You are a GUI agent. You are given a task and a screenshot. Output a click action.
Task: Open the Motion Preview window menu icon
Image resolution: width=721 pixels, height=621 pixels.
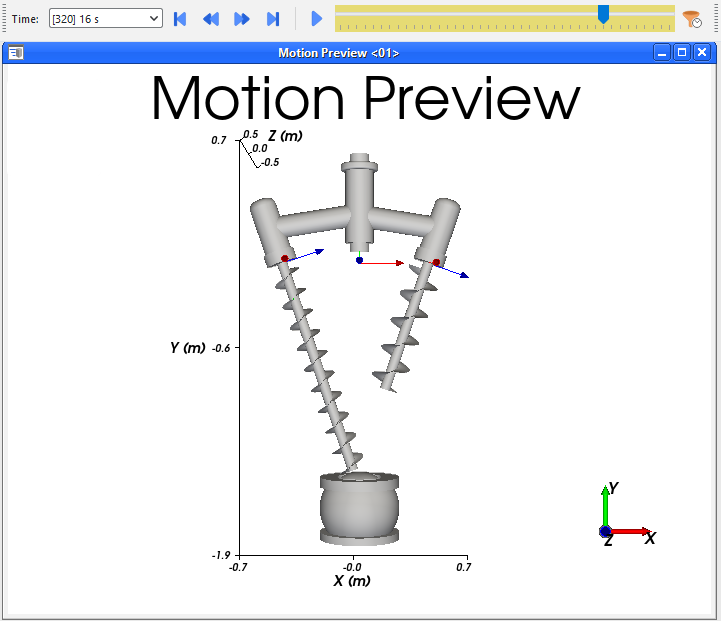(16, 53)
